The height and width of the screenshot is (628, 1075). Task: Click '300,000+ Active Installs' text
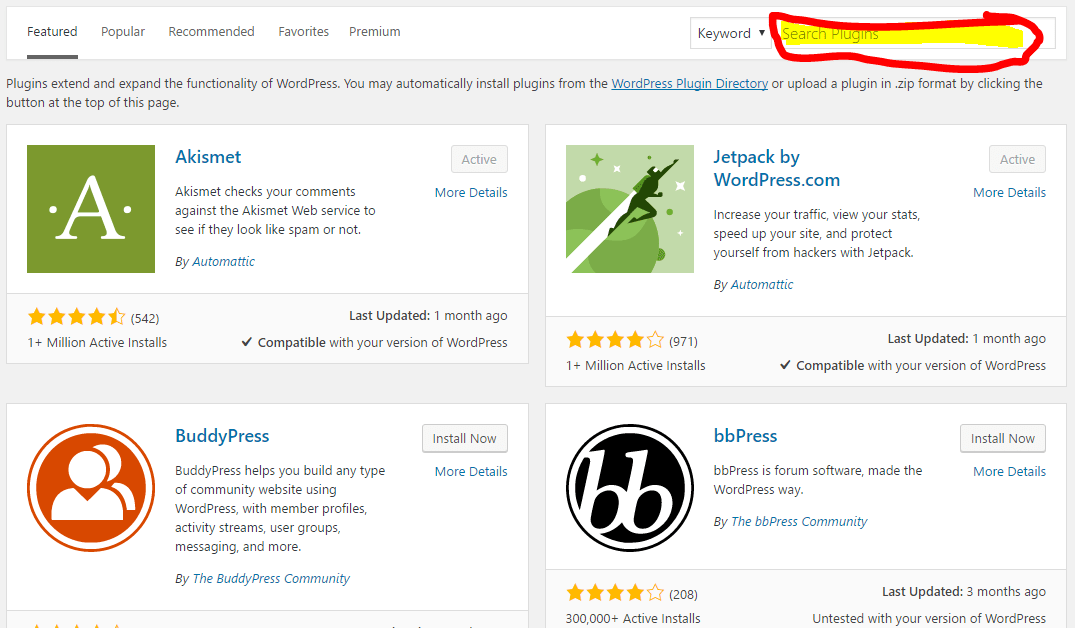coord(633,618)
